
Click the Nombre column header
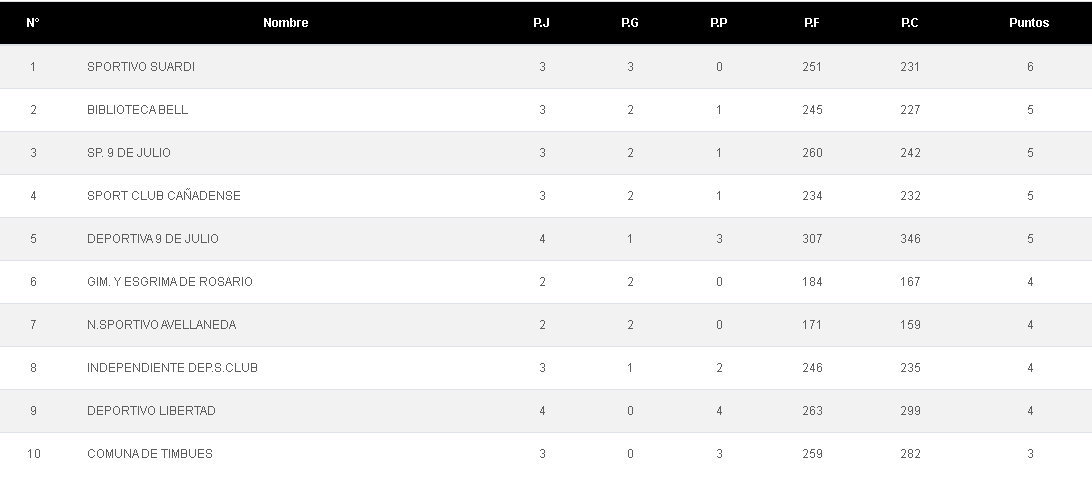click(x=285, y=23)
